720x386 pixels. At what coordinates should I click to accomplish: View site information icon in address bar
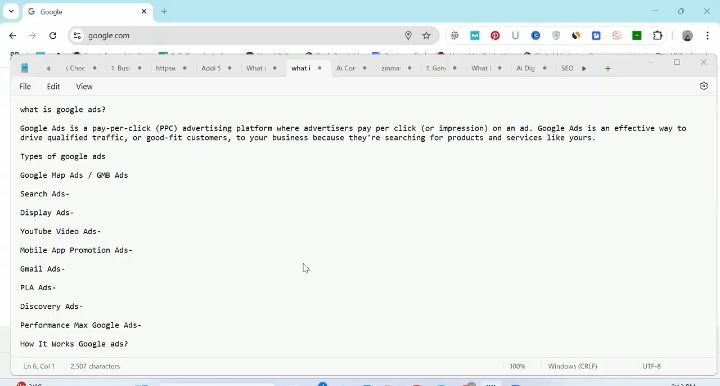(77, 35)
